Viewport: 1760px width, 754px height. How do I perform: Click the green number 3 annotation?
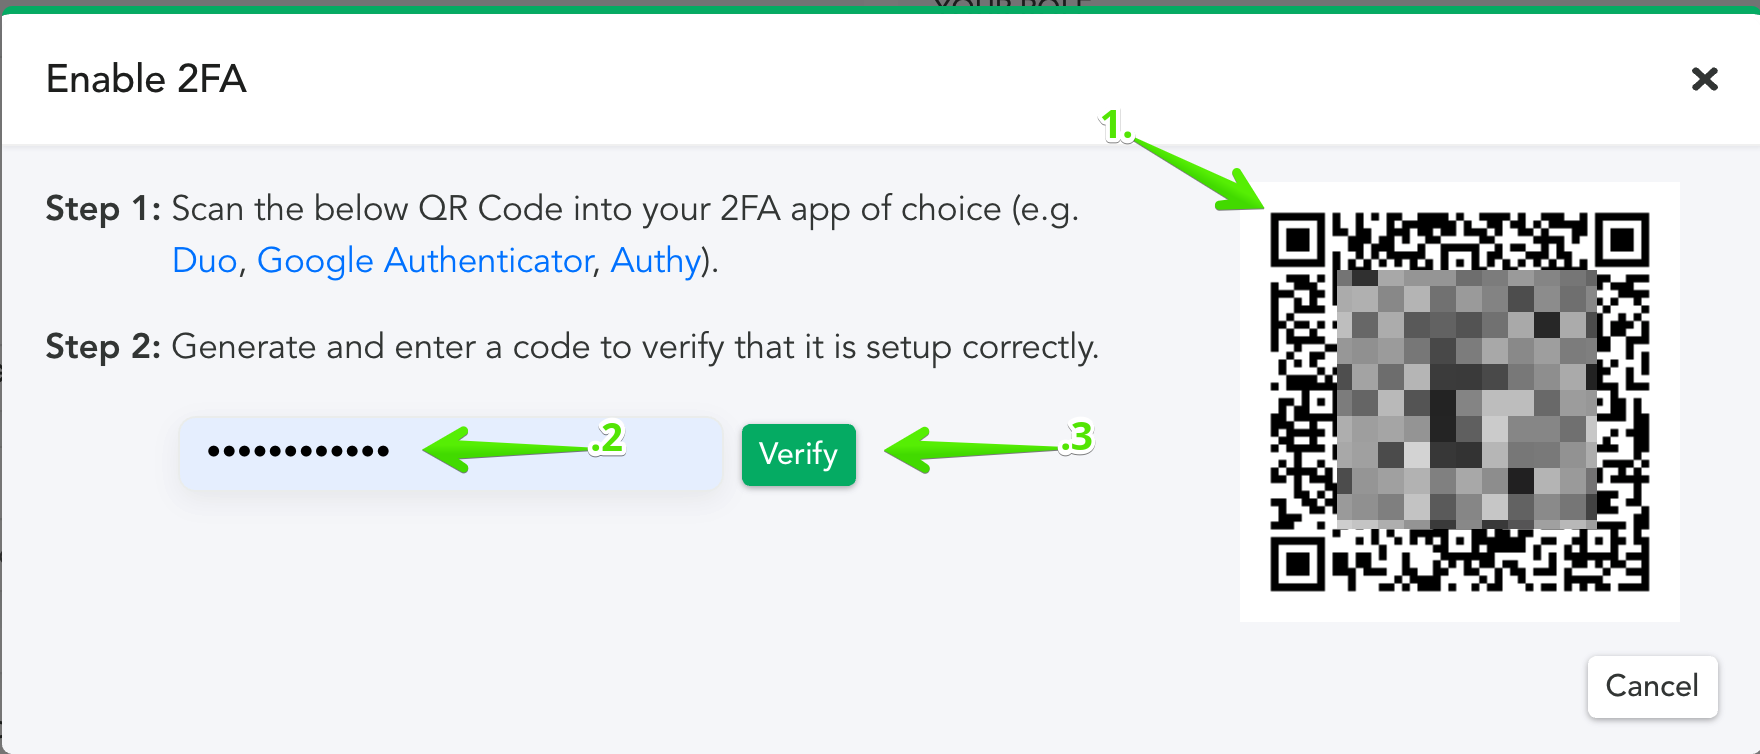[x=1077, y=437]
